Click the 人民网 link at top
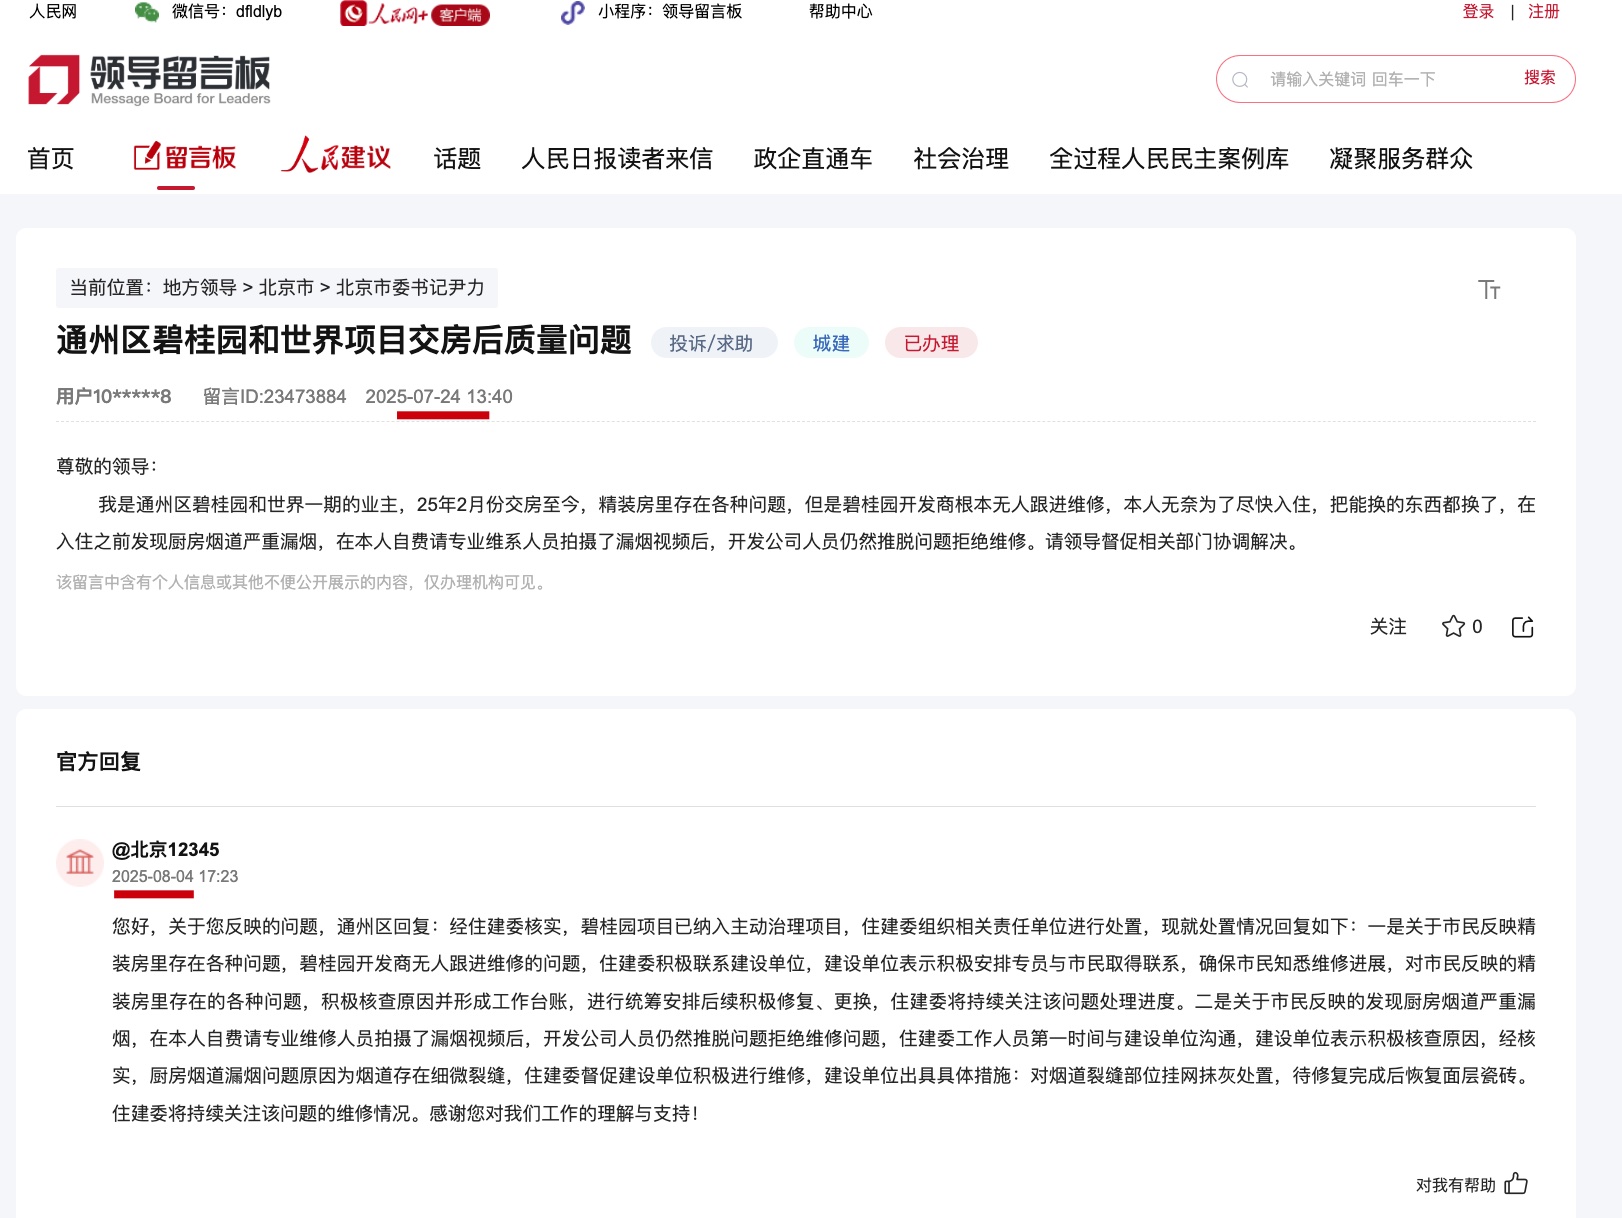The height and width of the screenshot is (1218, 1622). (53, 12)
